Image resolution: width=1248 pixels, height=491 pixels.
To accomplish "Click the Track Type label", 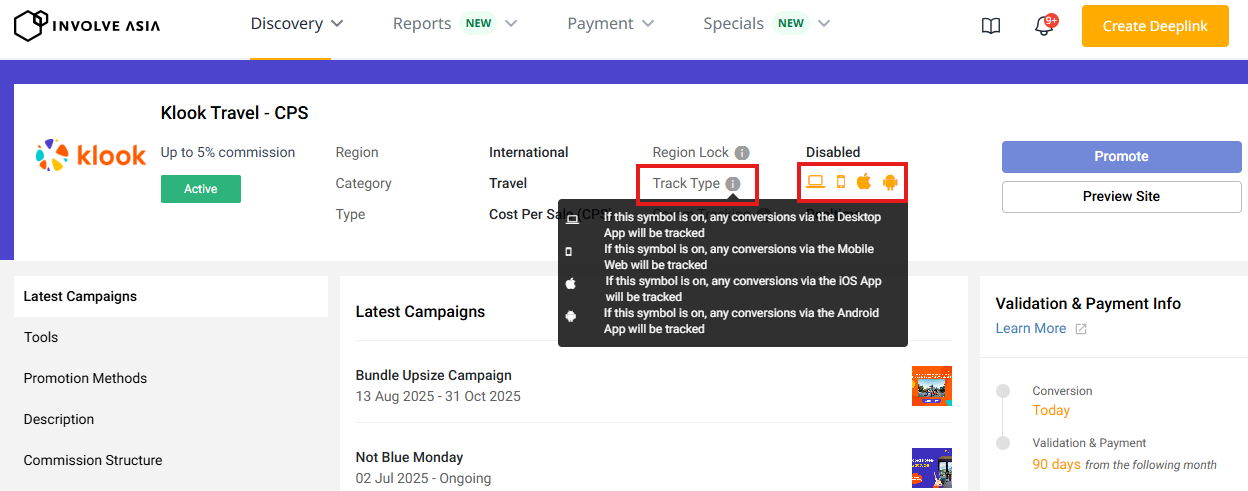I will pos(686,184).
